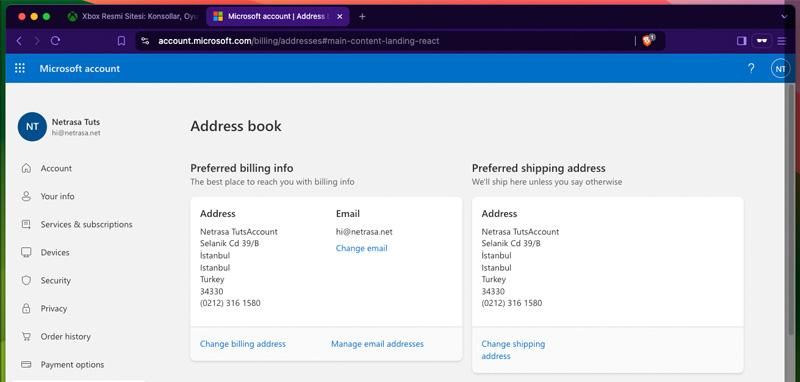Open the browser hamburger menu
Image resolution: width=800 pixels, height=382 pixels.
pyautogui.click(x=782, y=41)
